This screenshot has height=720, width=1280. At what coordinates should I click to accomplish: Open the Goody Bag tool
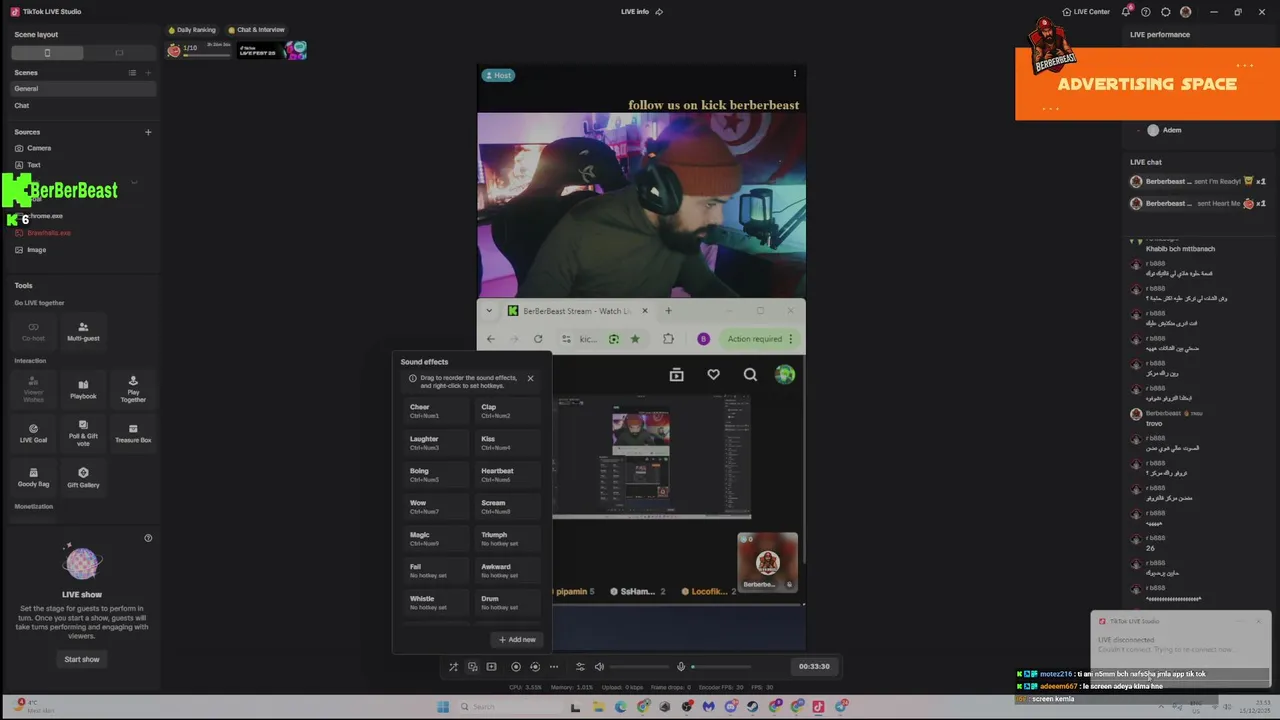(33, 477)
